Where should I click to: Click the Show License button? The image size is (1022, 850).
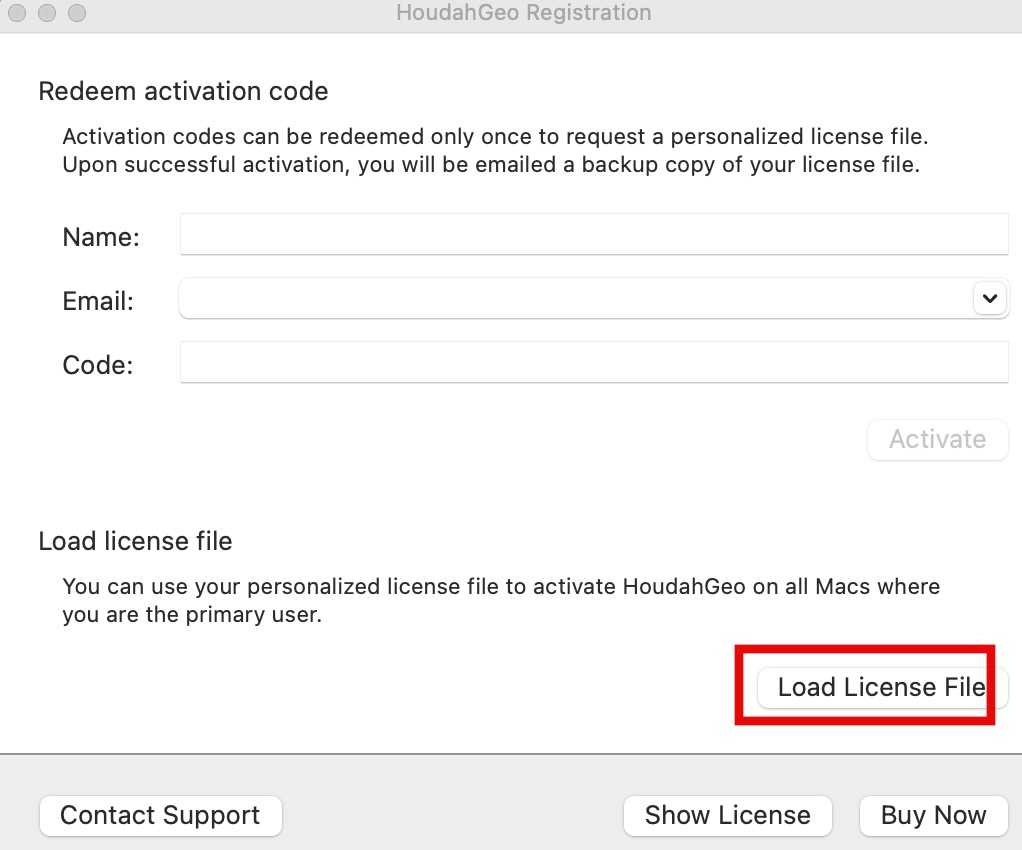click(x=727, y=815)
